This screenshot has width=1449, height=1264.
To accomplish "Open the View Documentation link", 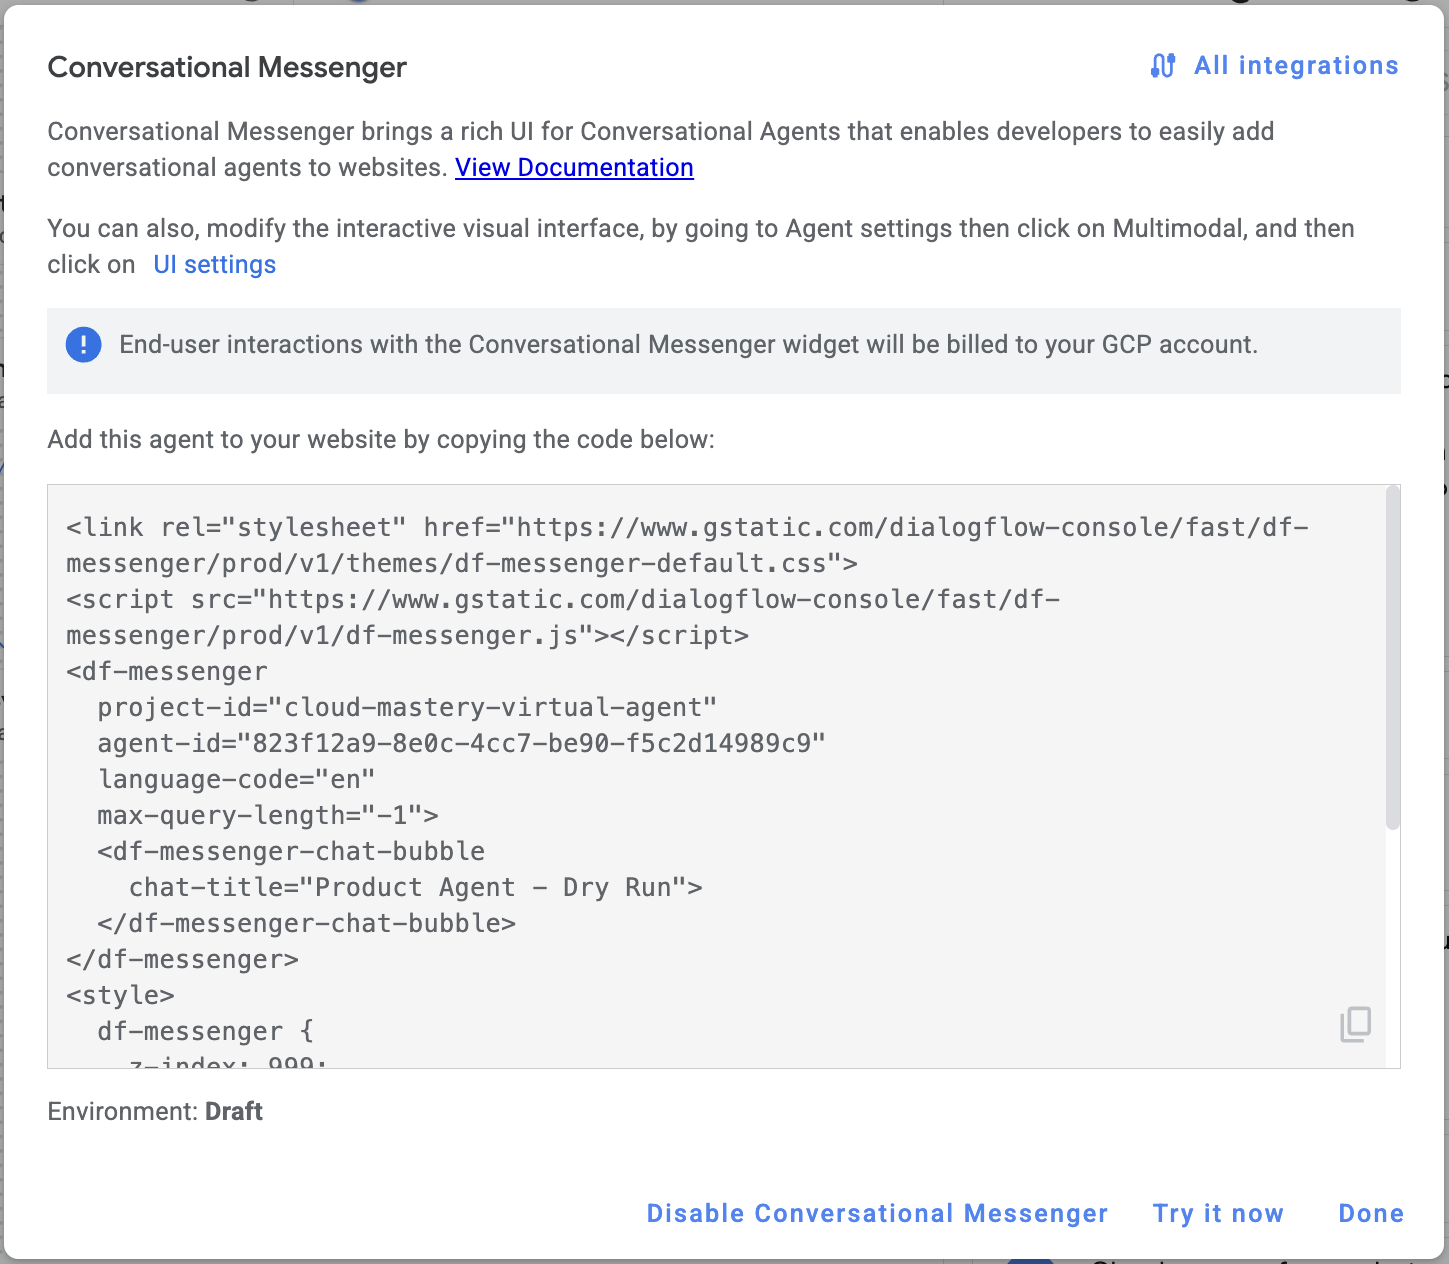I will tap(574, 168).
